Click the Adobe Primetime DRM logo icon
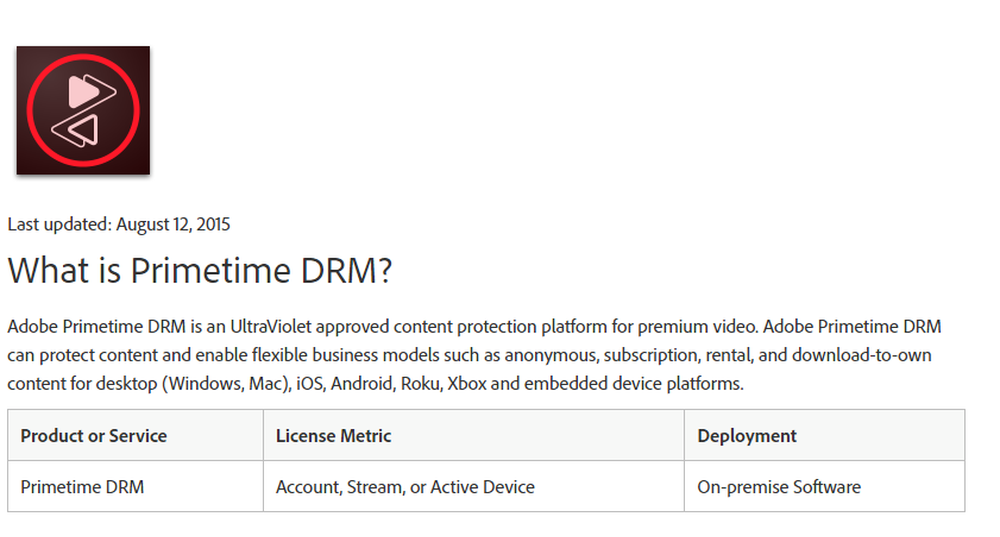This screenshot has height=537, width=1000. click(83, 110)
